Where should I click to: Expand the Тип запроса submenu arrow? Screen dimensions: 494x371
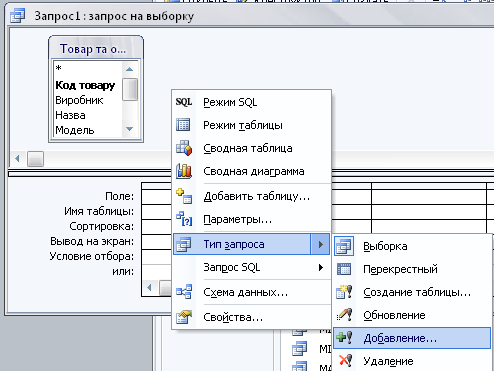click(320, 244)
